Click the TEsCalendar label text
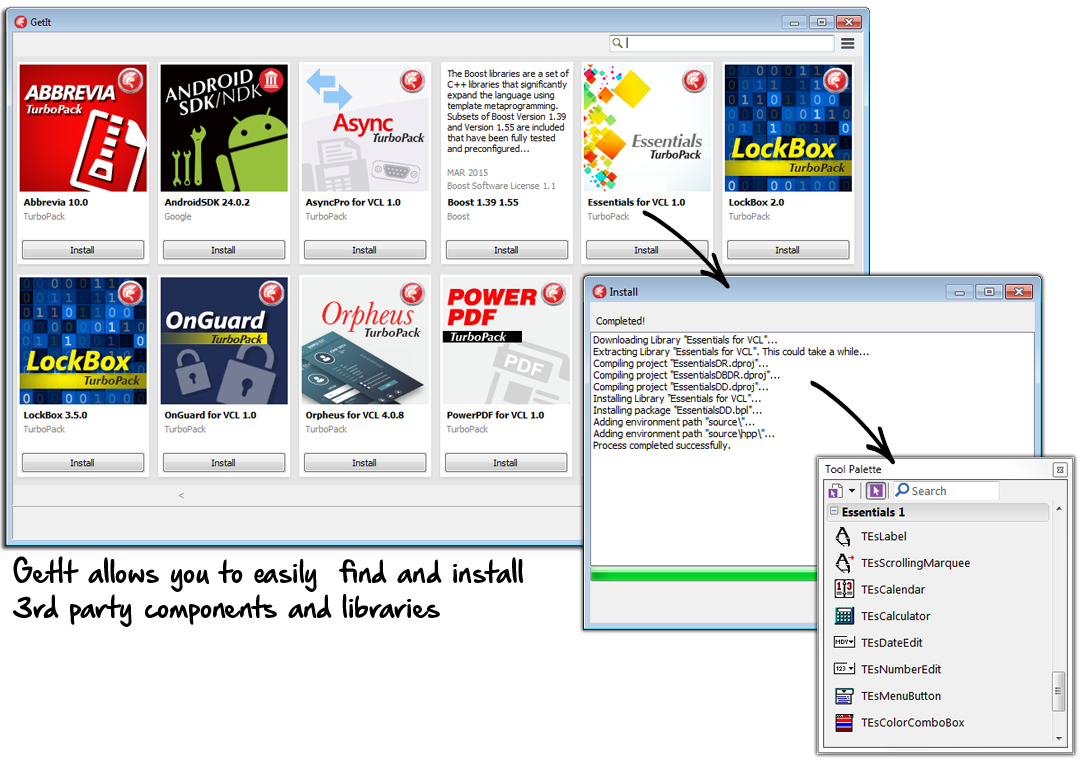This screenshot has width=1085, height=765. click(893, 590)
